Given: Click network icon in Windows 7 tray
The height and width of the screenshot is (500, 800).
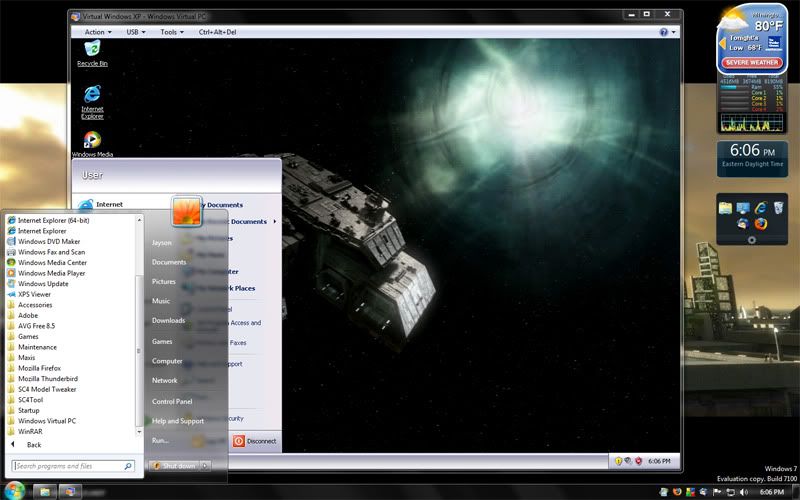Looking at the screenshot, I should pos(730,492).
